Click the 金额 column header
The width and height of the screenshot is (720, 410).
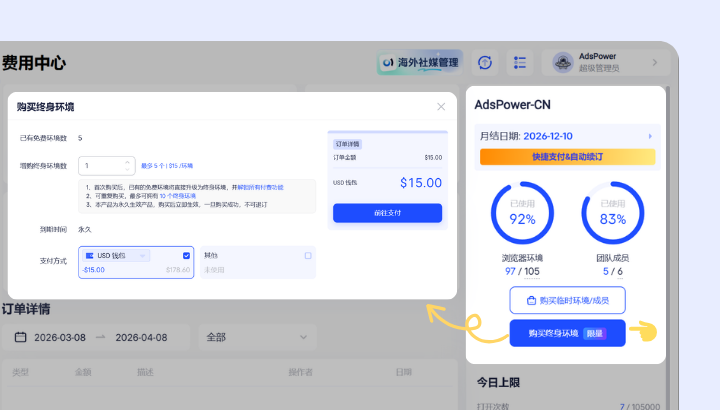coord(83,372)
